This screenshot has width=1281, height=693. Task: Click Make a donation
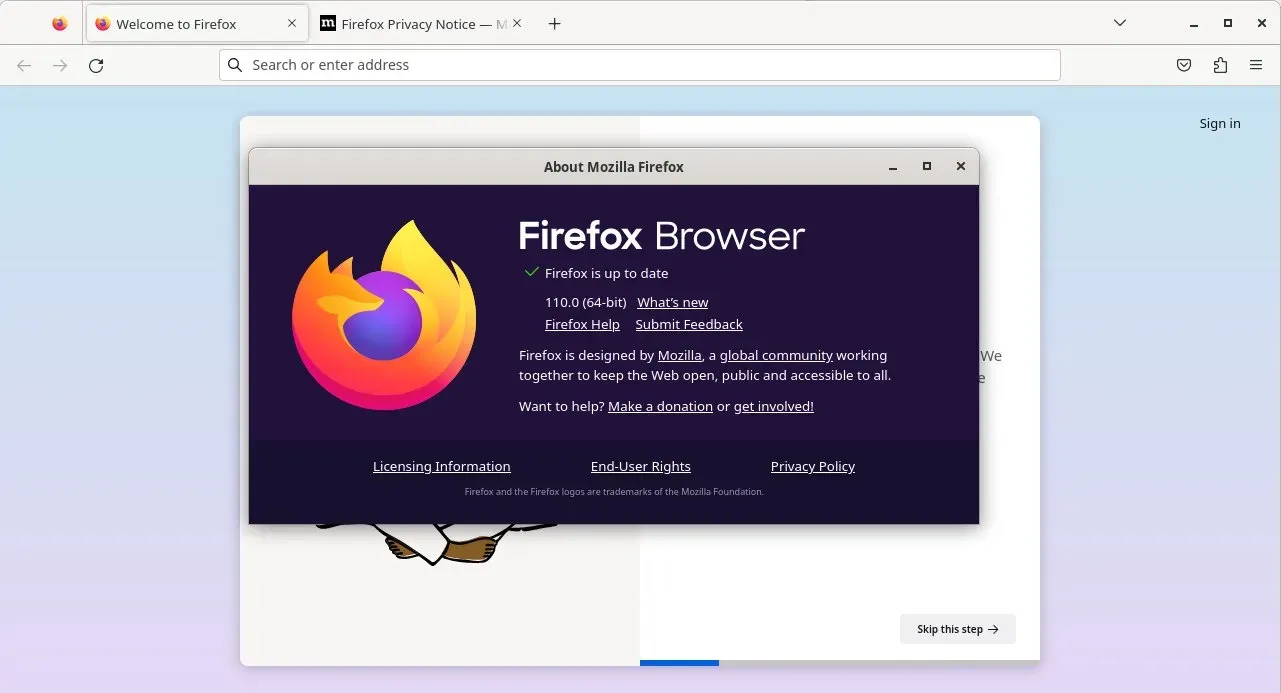pyautogui.click(x=660, y=406)
